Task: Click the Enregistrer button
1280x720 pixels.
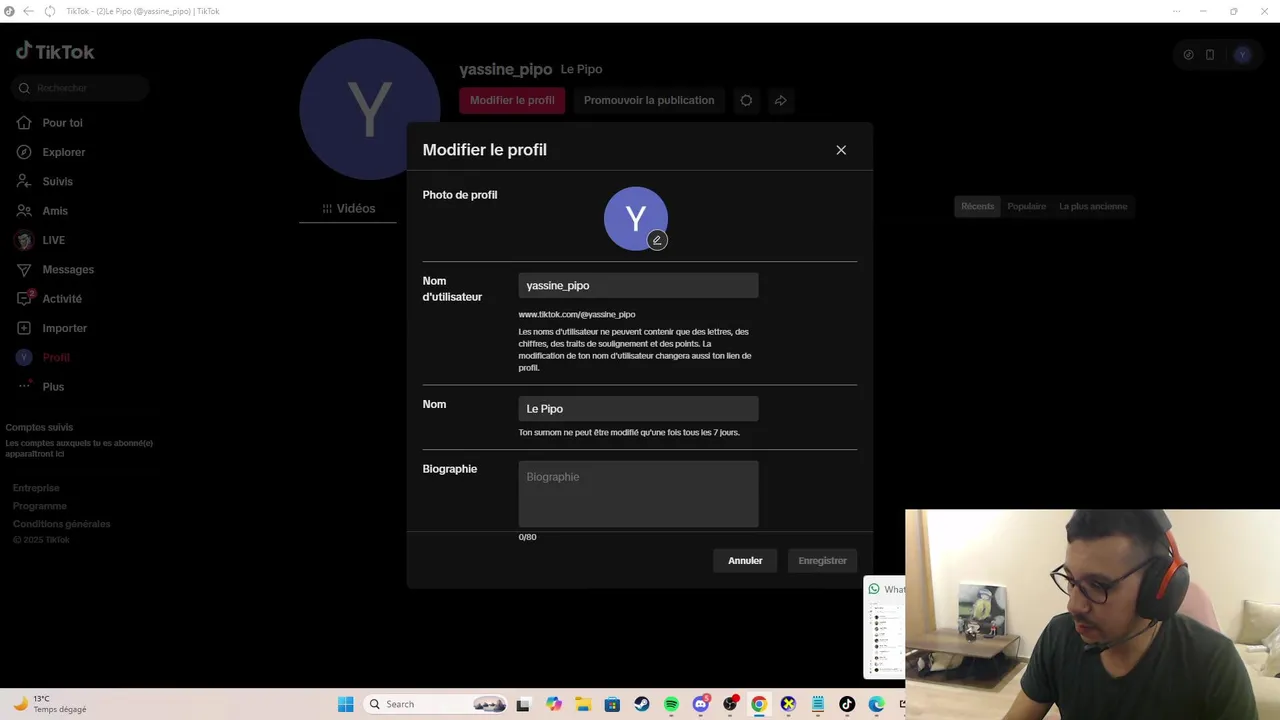Action: [822, 561]
